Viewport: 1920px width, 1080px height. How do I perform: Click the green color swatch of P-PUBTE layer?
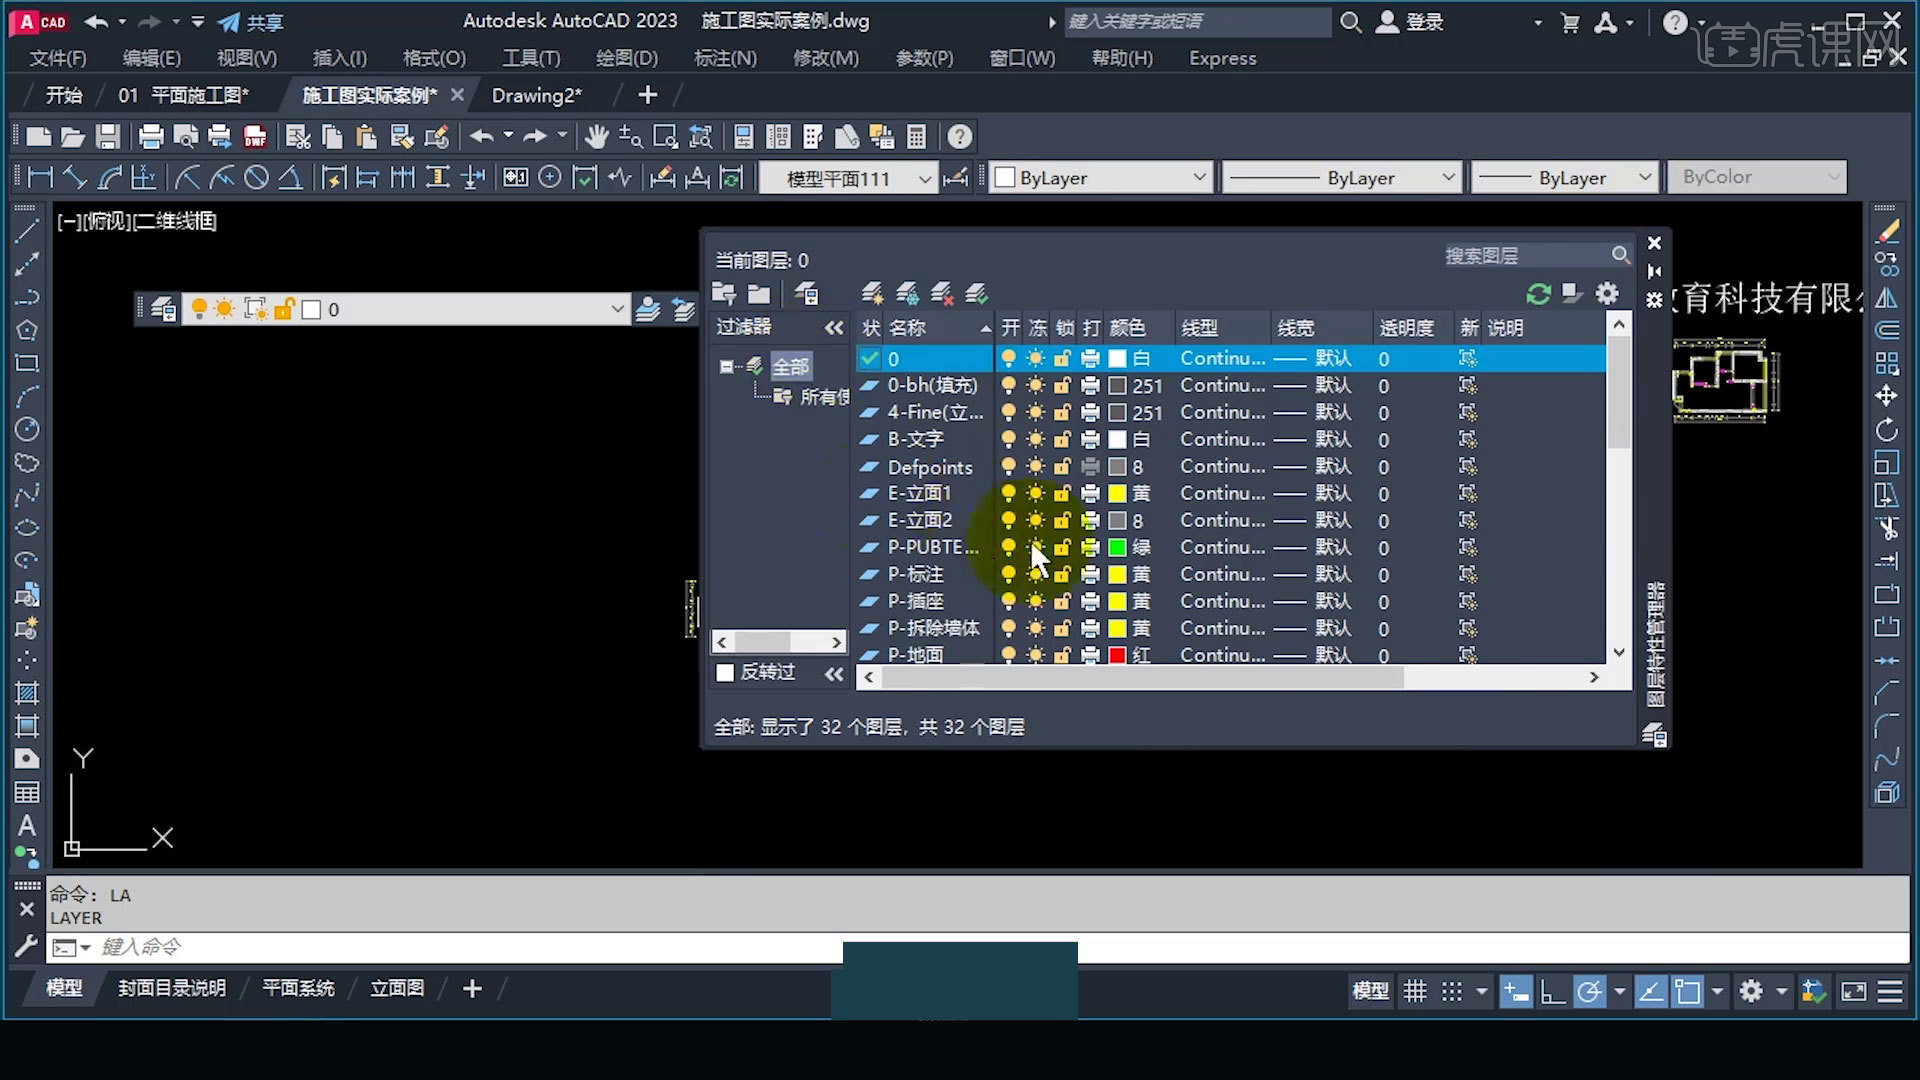pos(1117,547)
